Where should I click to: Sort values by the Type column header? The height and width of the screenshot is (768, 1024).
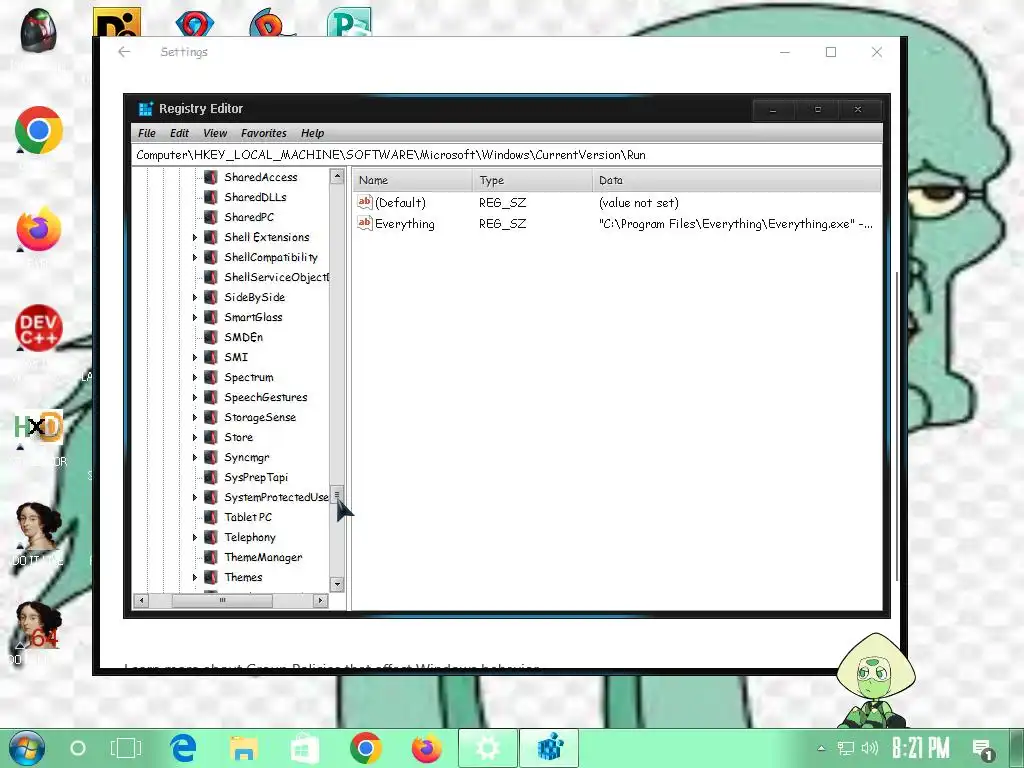tap(532, 180)
